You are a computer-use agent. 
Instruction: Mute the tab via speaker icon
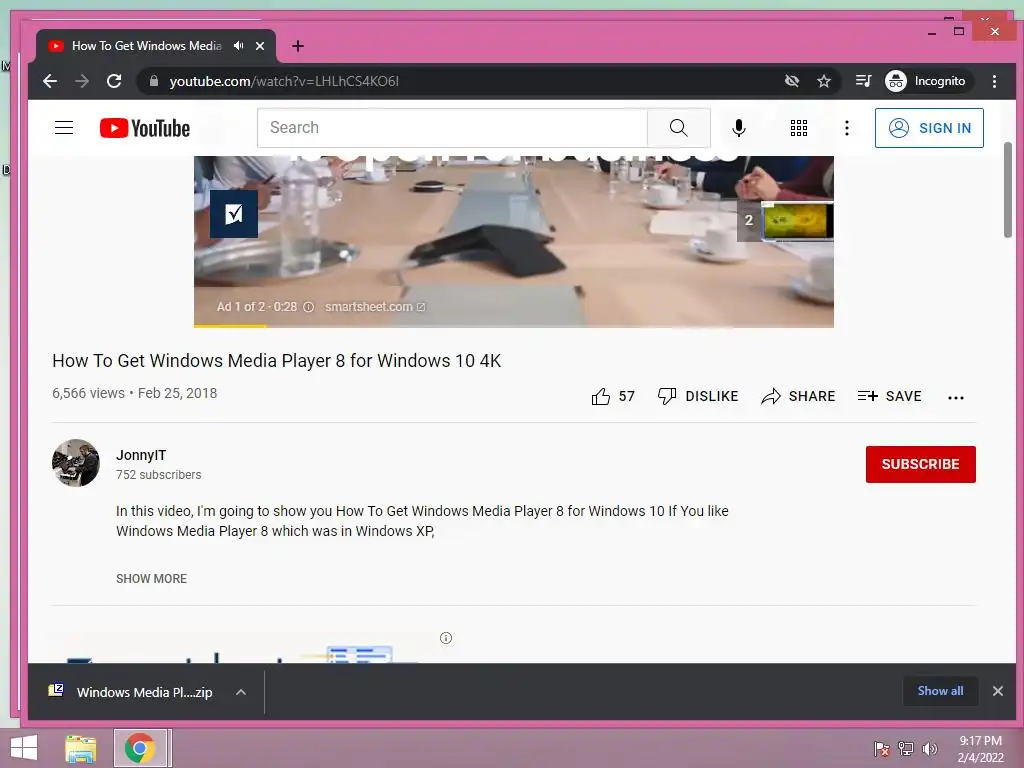pos(239,46)
